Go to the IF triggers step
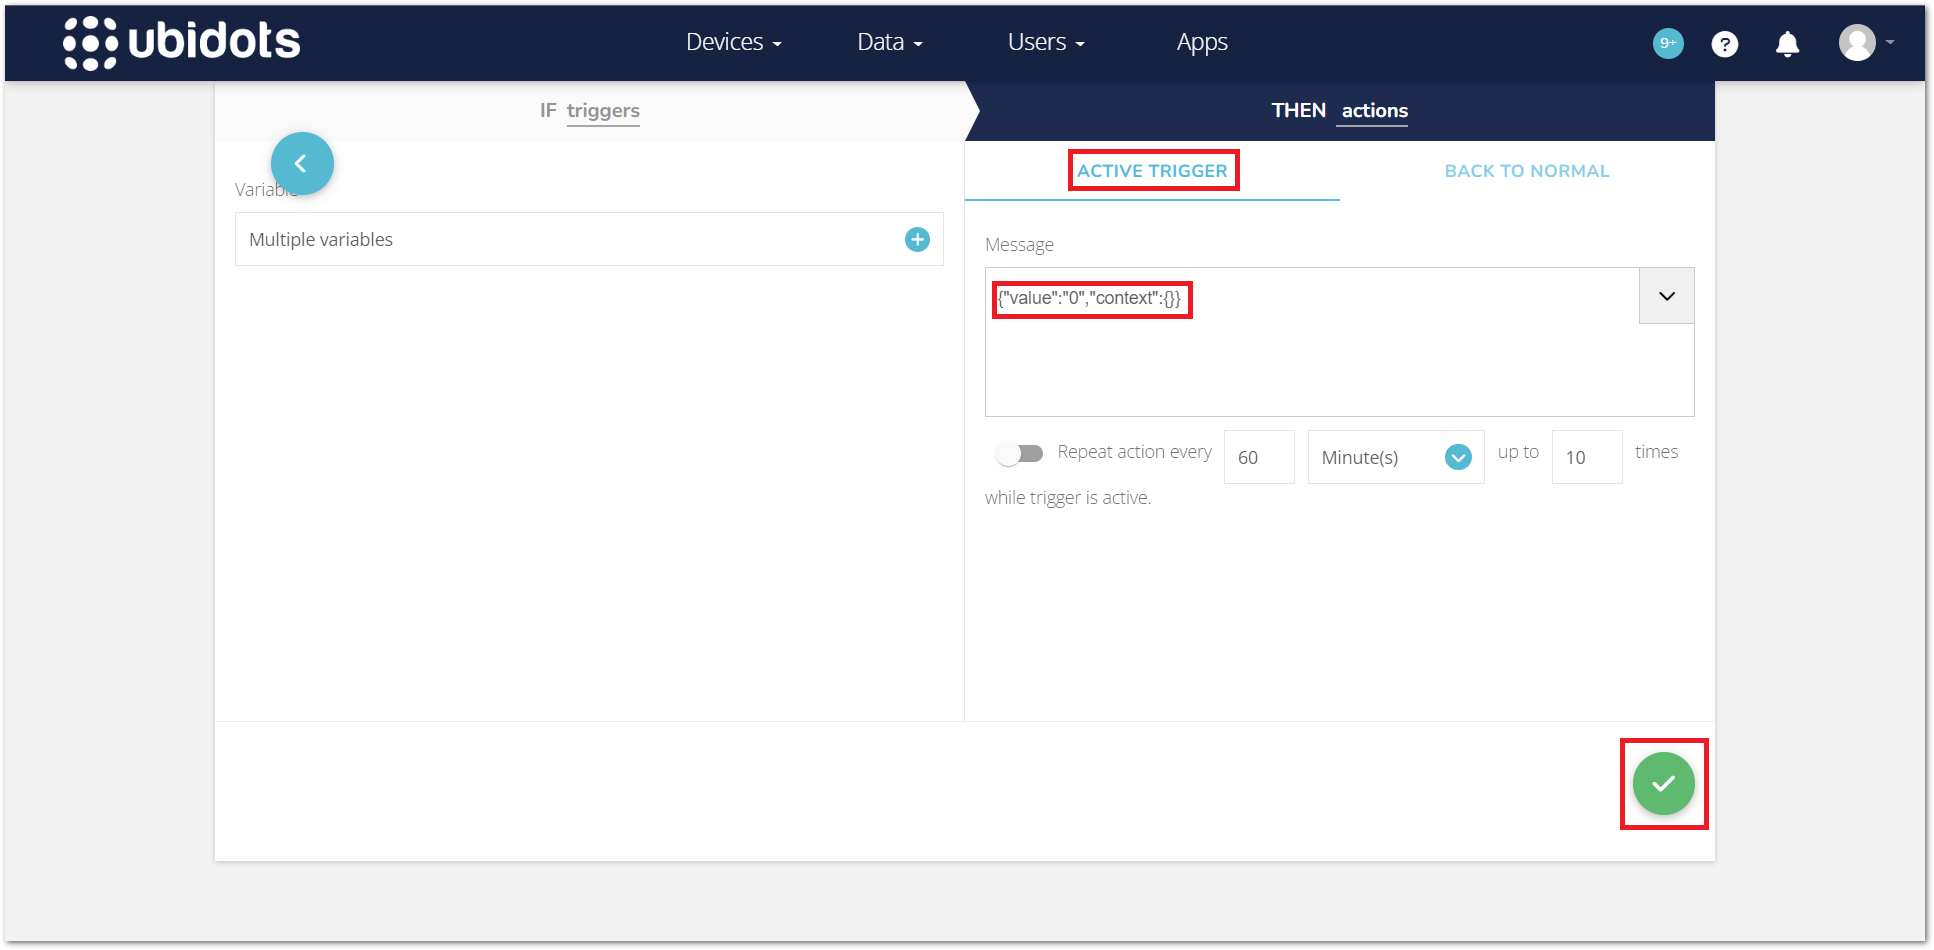This screenshot has height=950, width=1934. (x=590, y=111)
